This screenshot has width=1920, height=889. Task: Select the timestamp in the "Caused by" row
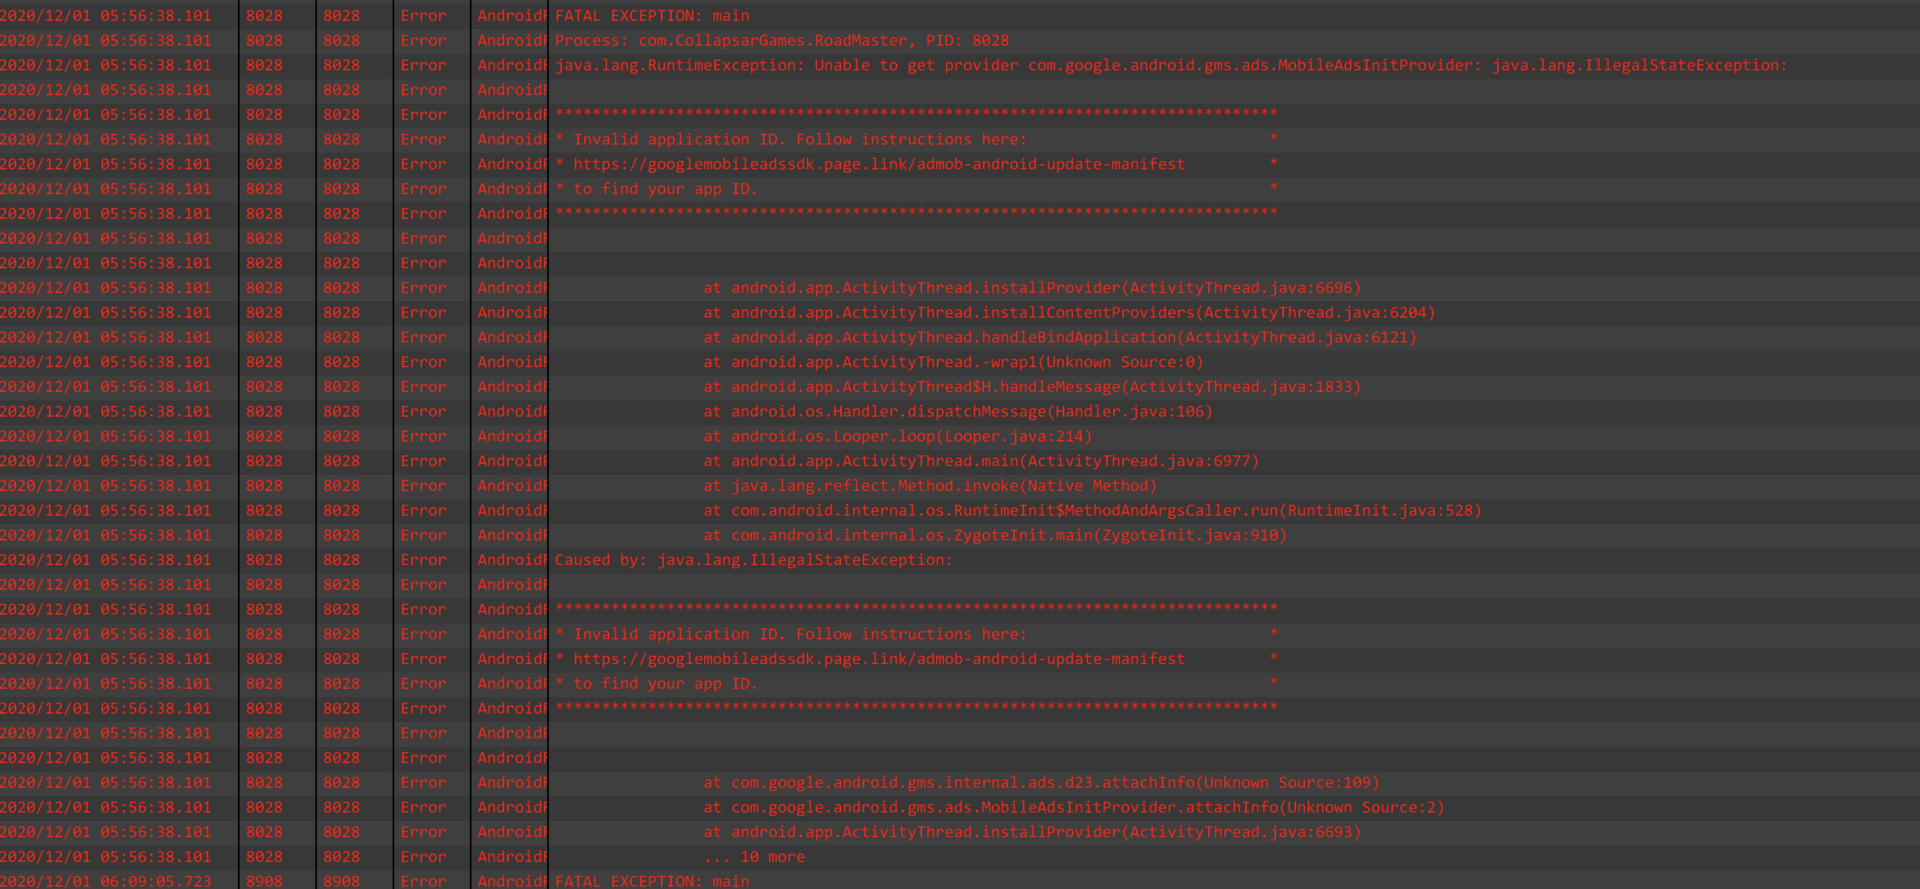[x=106, y=560]
